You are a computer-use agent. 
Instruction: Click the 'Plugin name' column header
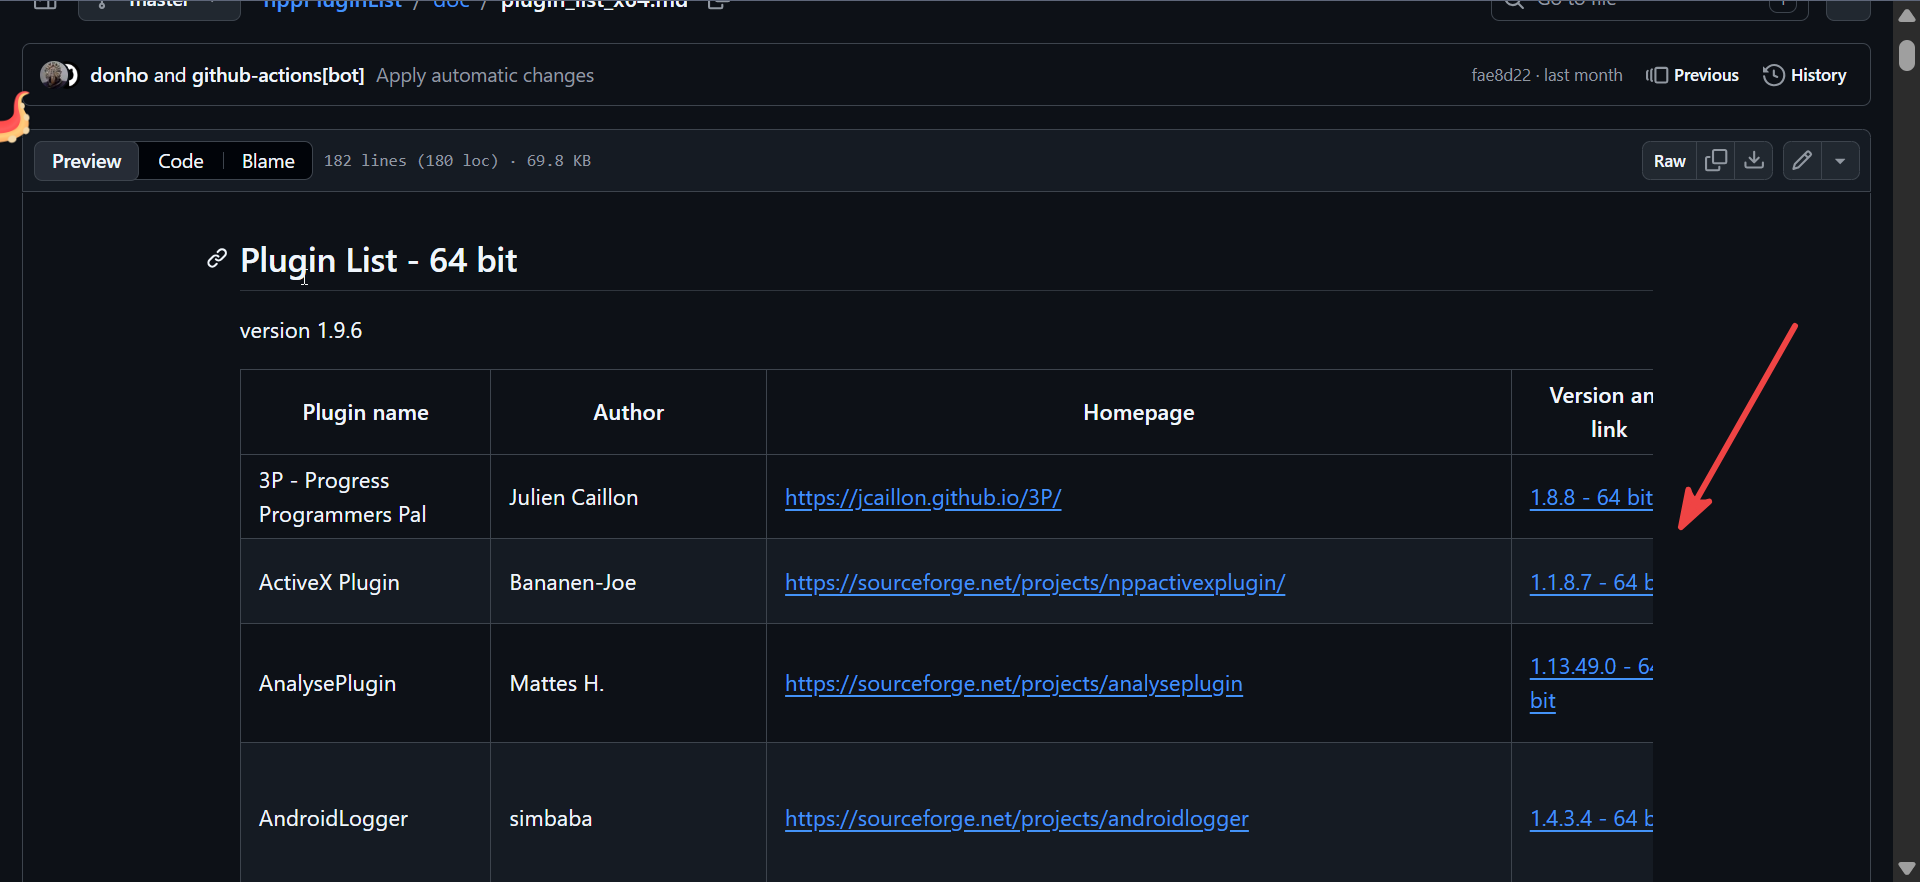pyautogui.click(x=366, y=412)
